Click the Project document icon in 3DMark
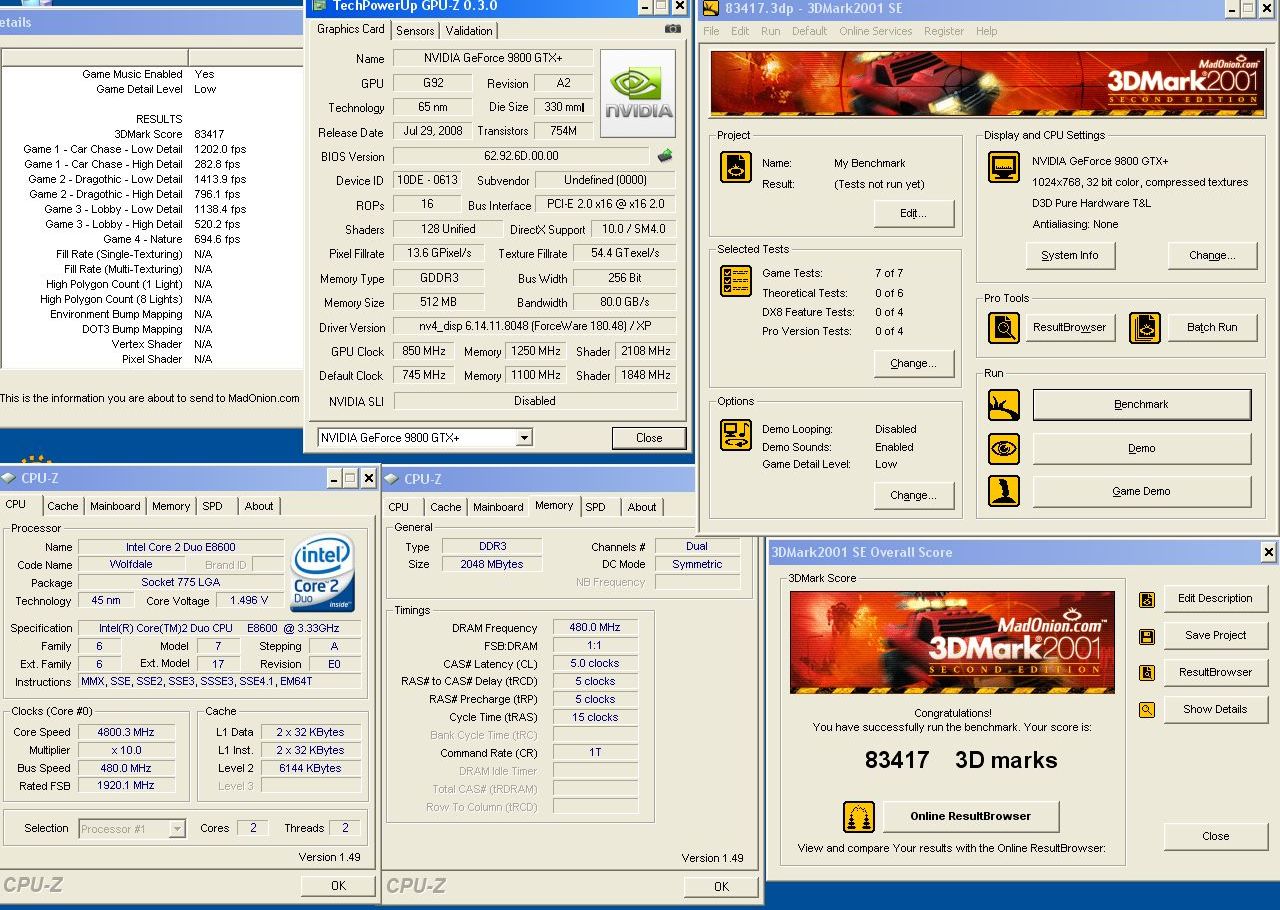The height and width of the screenshot is (910, 1280). pyautogui.click(x=736, y=167)
